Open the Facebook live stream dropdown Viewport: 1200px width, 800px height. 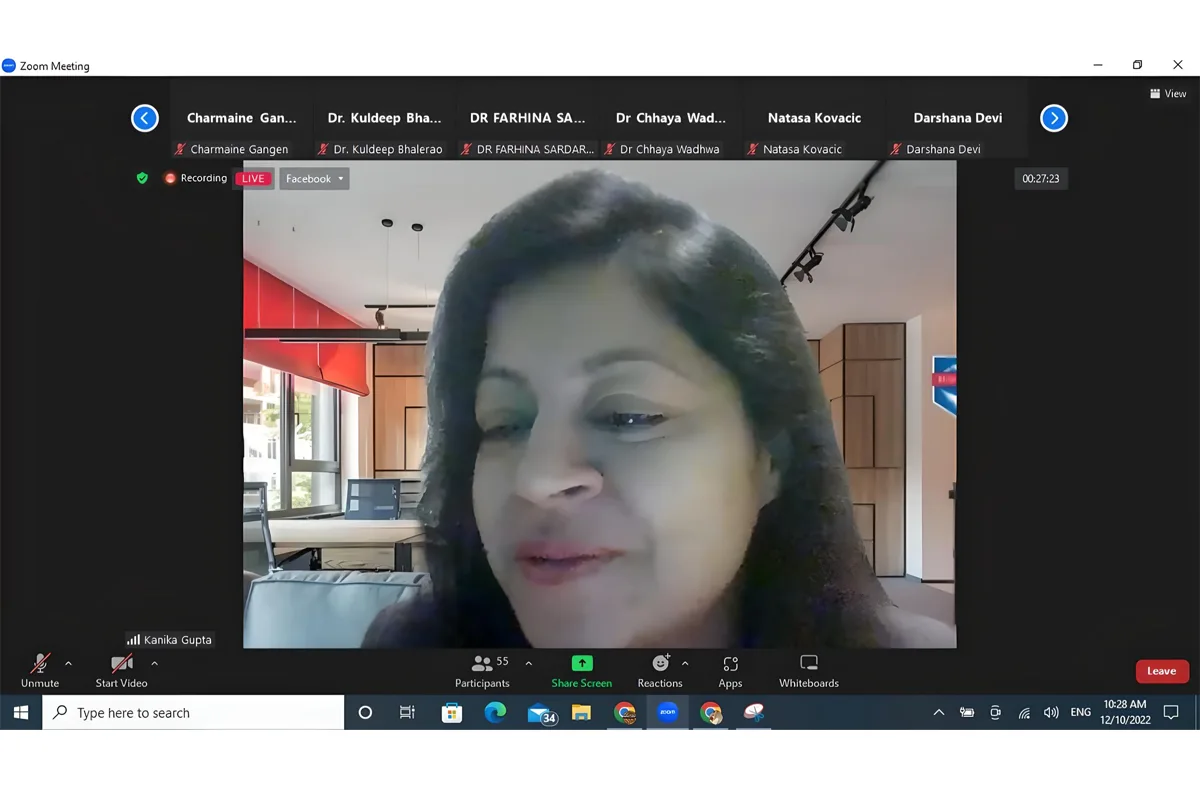click(314, 179)
